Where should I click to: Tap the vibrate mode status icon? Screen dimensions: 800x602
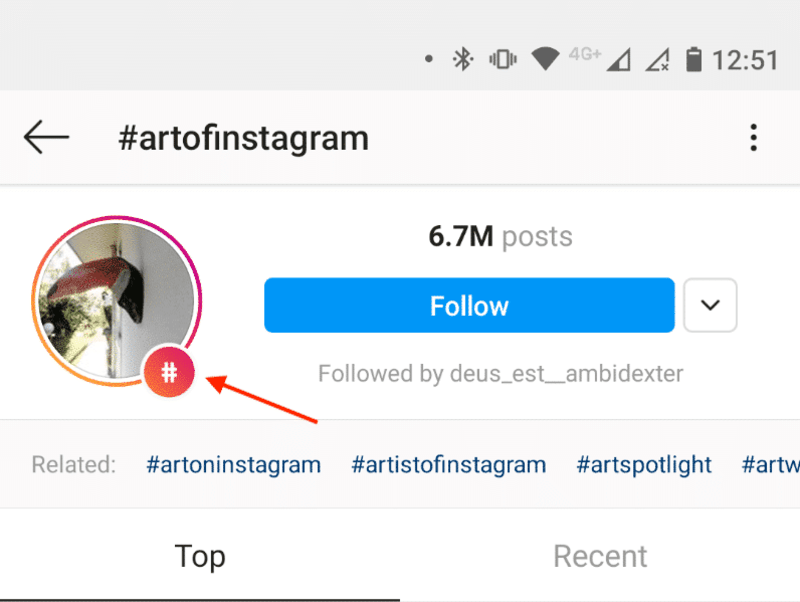pos(501,60)
